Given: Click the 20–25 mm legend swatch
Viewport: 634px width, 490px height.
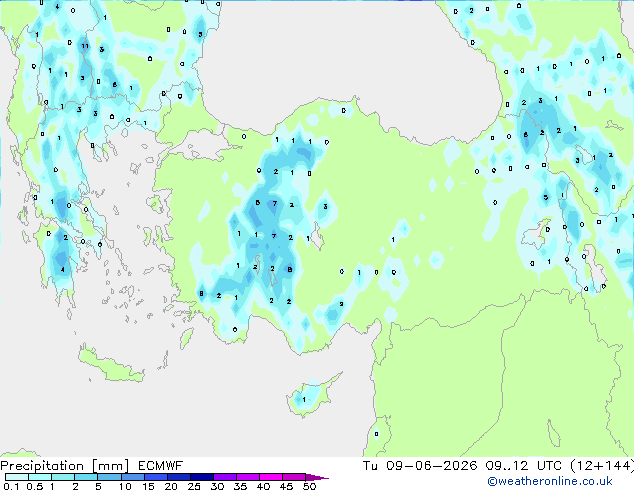Looking at the screenshot, I should tap(179, 477).
